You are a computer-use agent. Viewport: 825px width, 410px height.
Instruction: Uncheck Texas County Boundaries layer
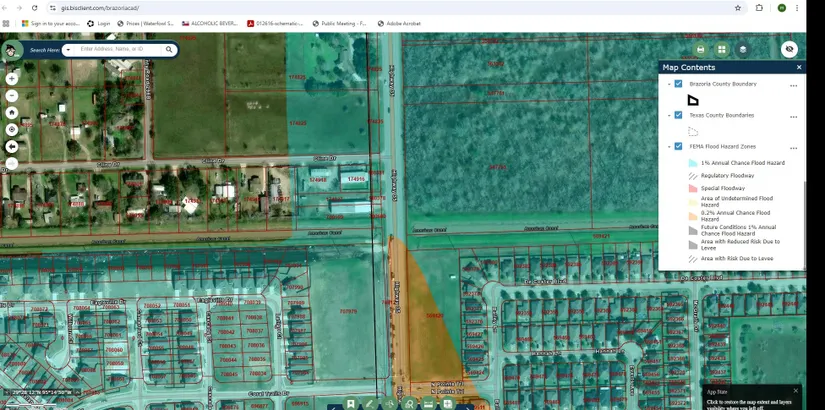coord(678,115)
